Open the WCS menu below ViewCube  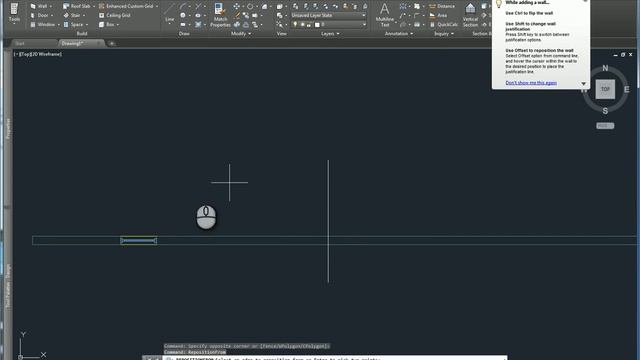point(605,126)
